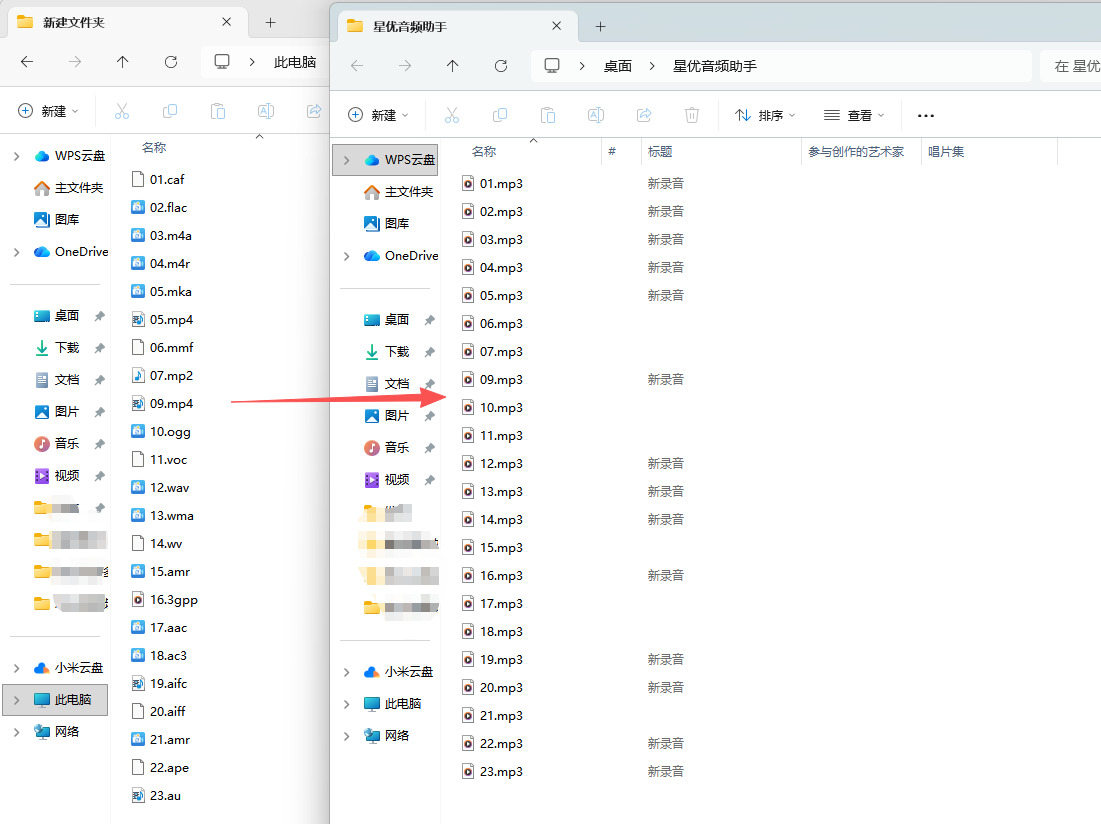Select file 16.3gpp

[164, 599]
